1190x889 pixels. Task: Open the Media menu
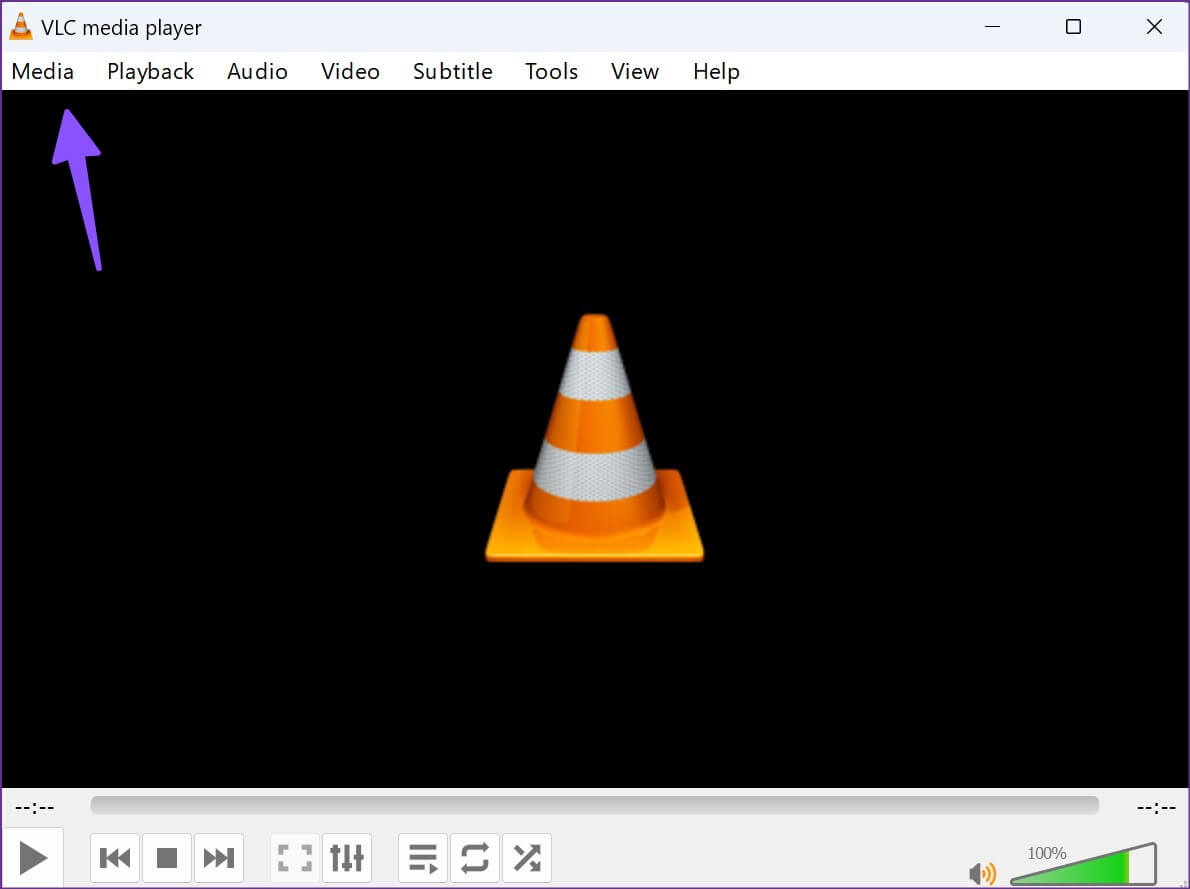click(x=42, y=71)
